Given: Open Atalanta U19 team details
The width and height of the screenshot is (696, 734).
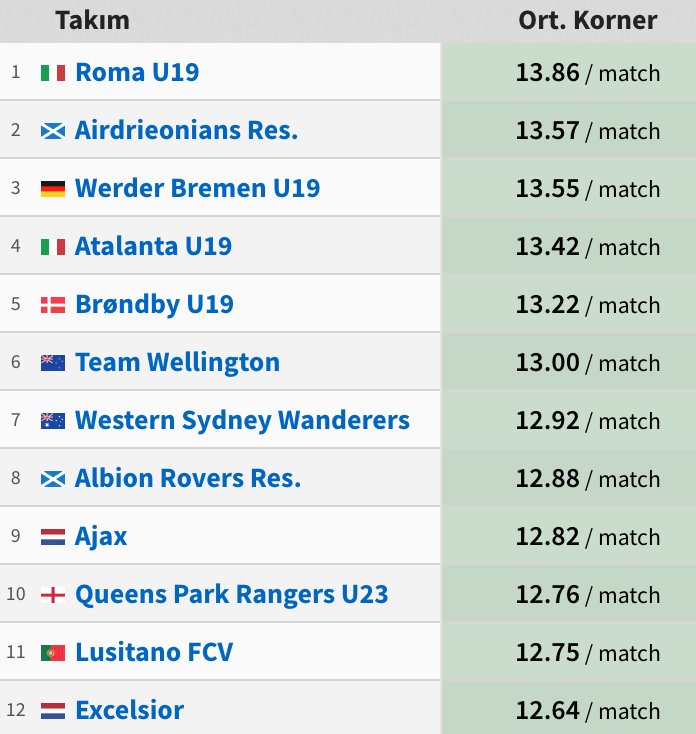Looking at the screenshot, I should click(154, 246).
